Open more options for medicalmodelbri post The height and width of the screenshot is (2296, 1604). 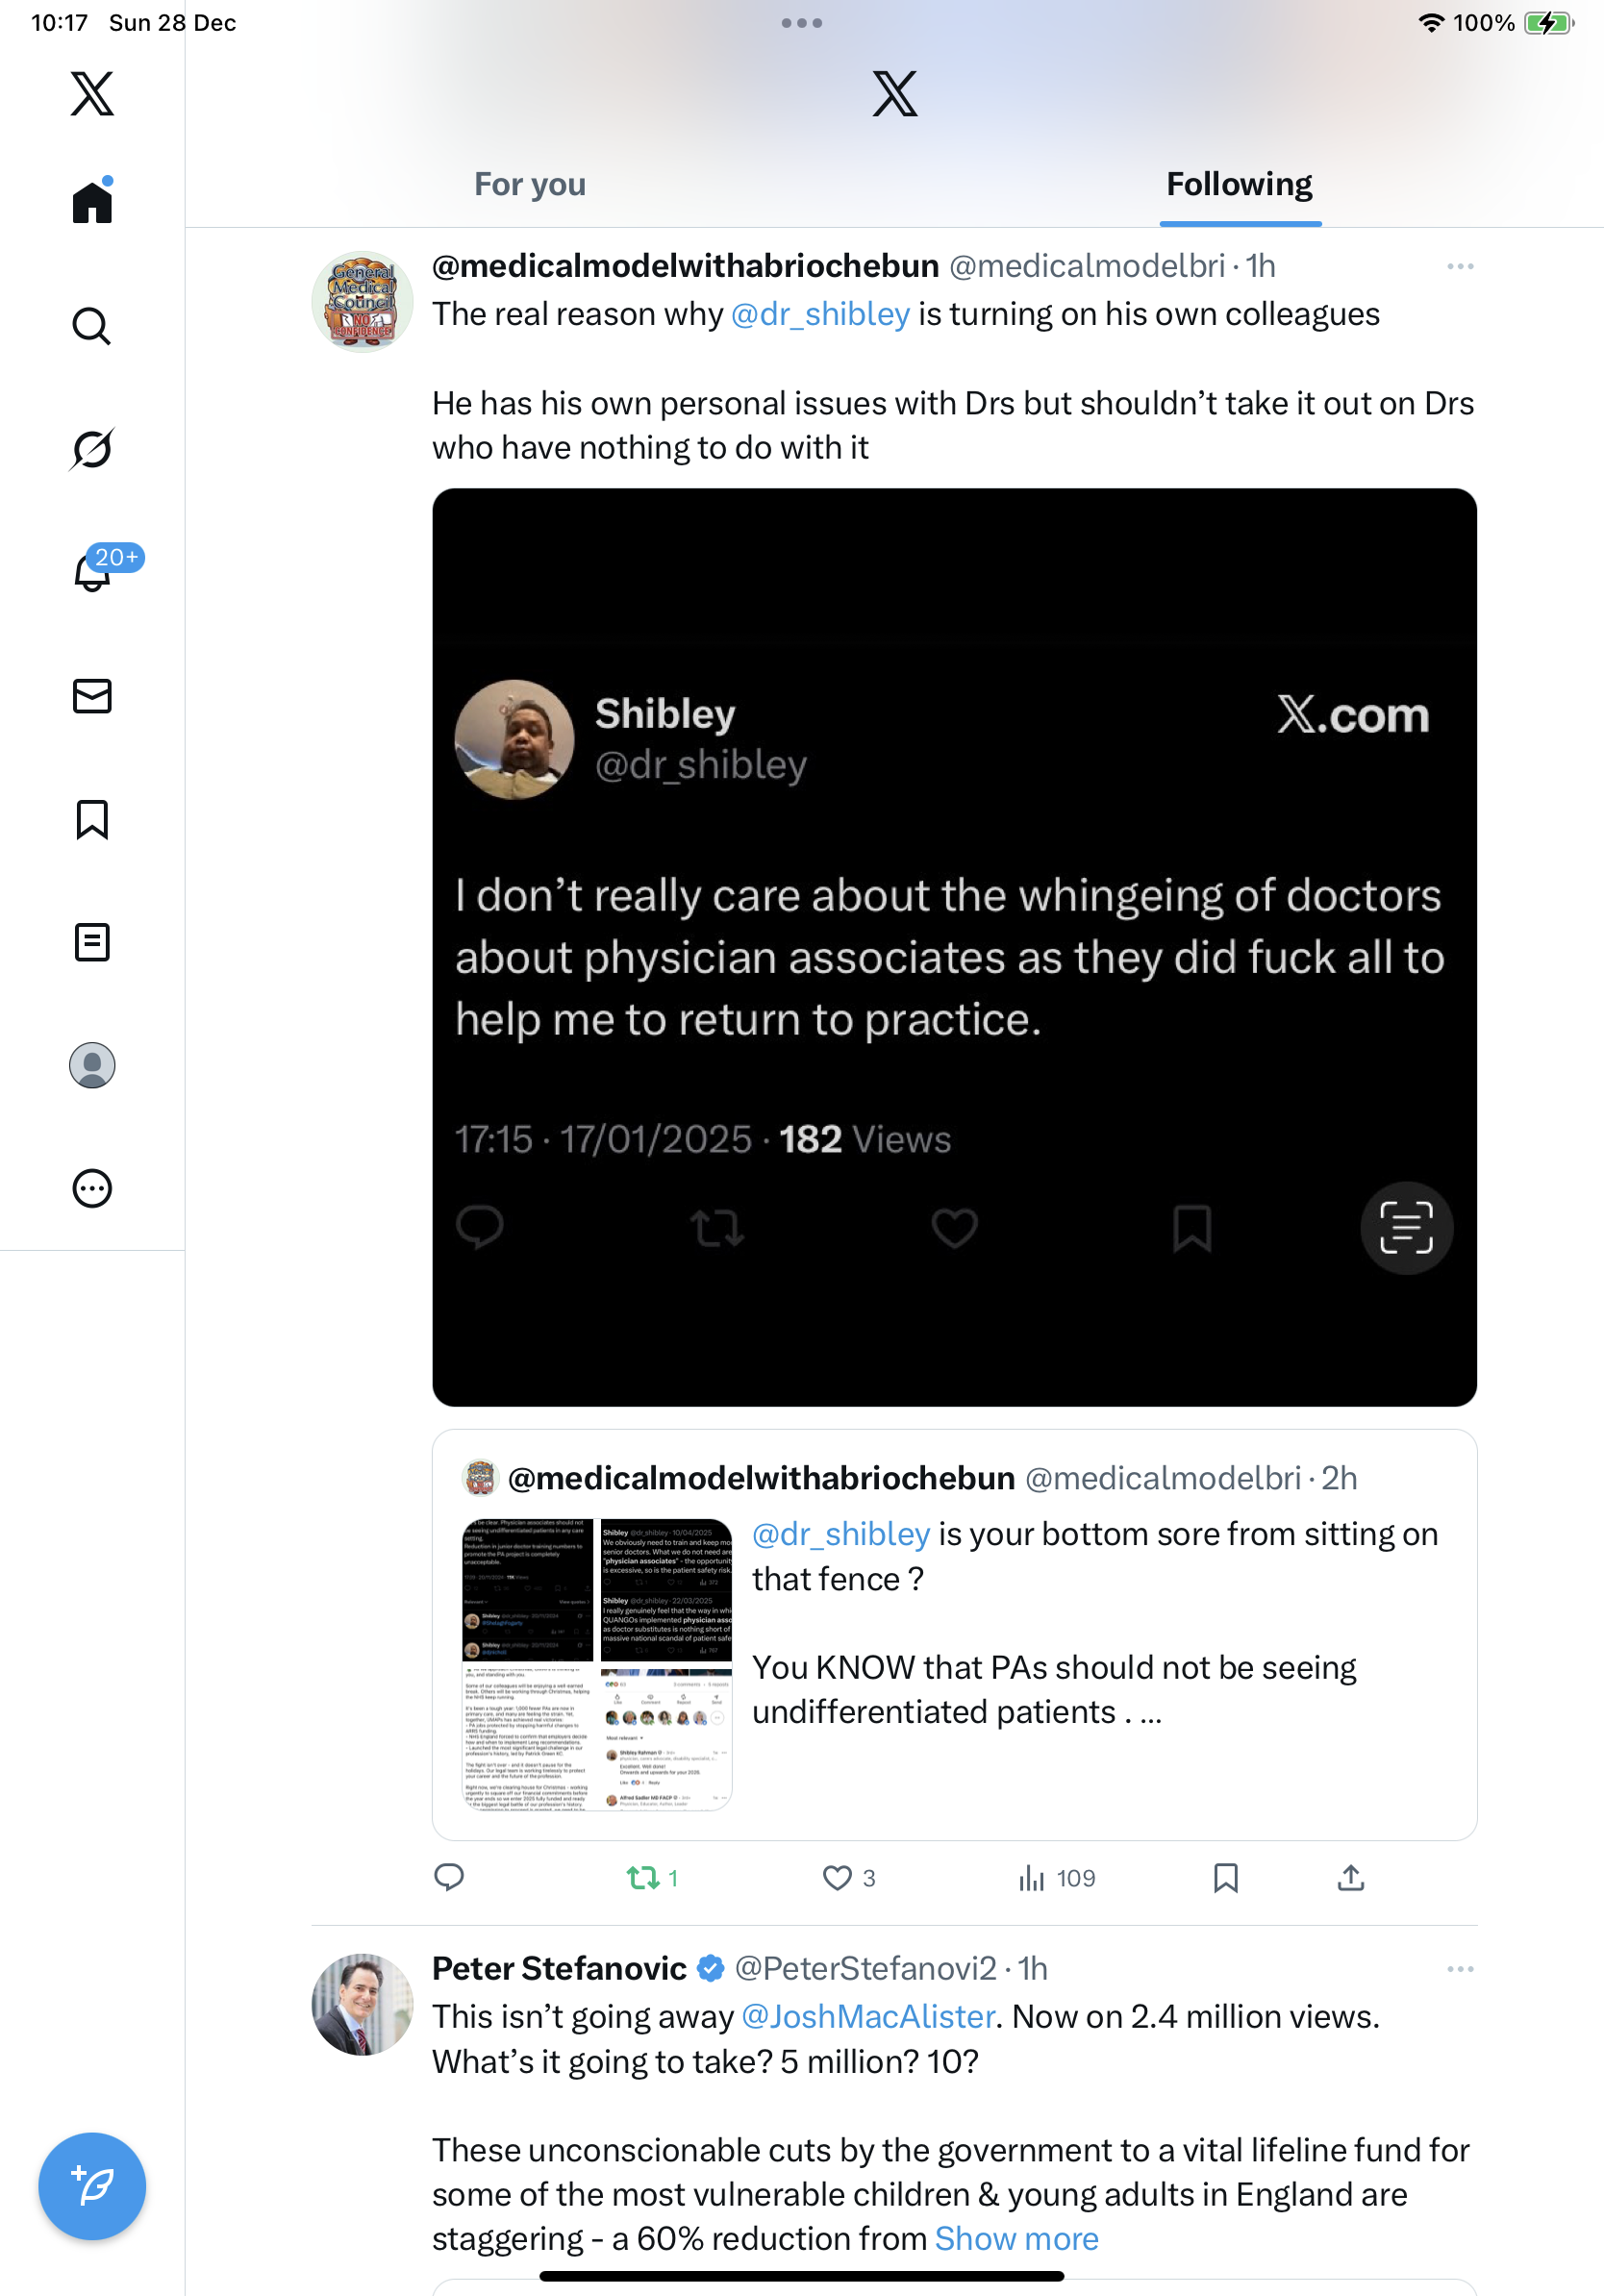[1460, 267]
